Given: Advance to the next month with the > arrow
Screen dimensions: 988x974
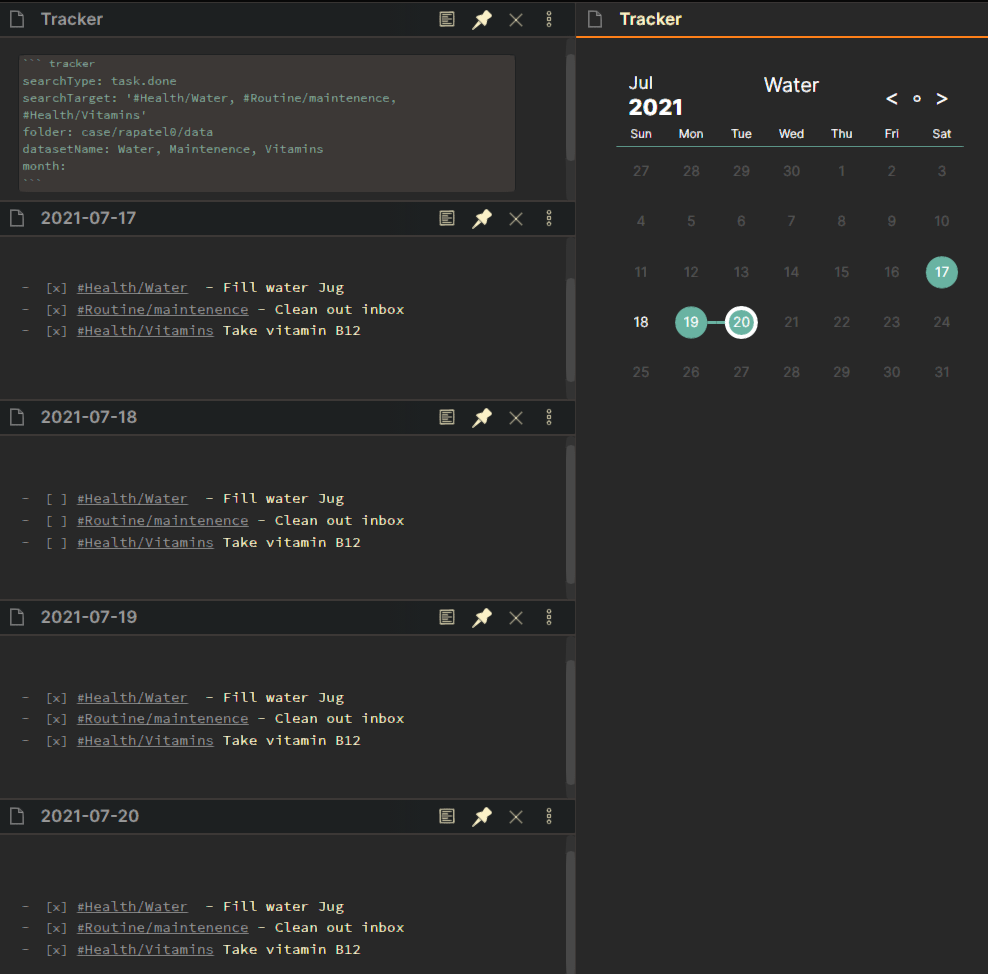Looking at the screenshot, I should pos(941,99).
